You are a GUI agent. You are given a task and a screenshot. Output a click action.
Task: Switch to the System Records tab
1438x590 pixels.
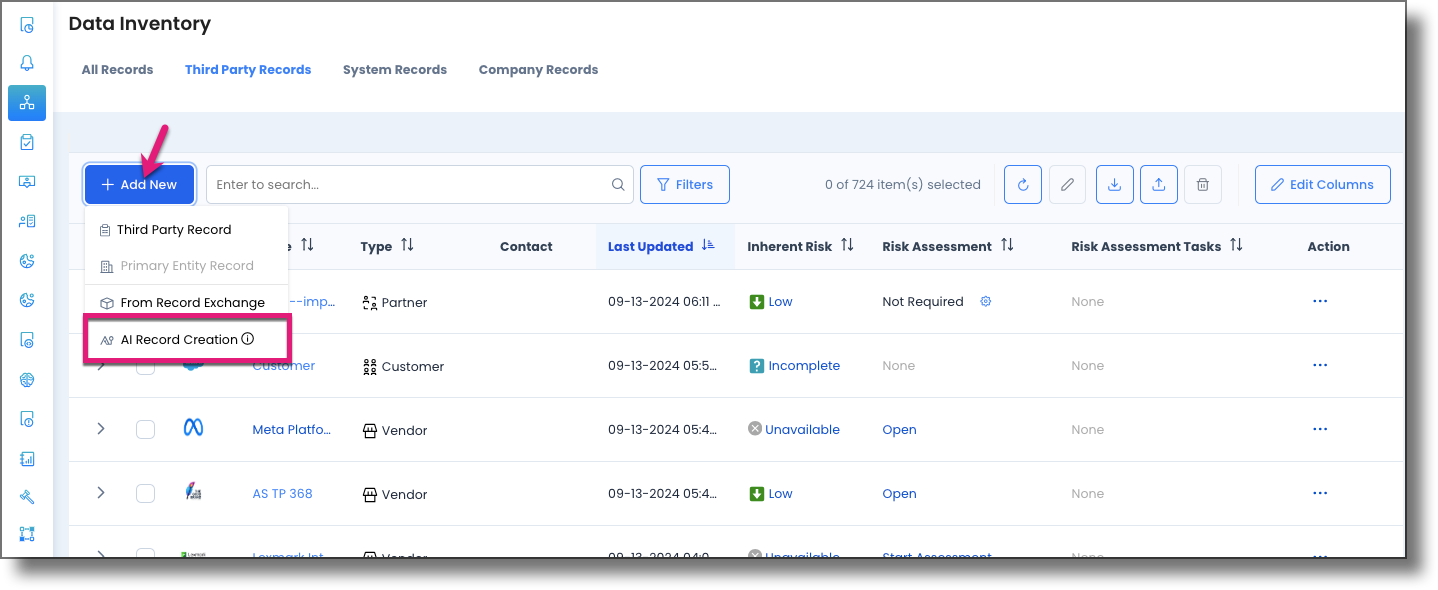pos(394,69)
